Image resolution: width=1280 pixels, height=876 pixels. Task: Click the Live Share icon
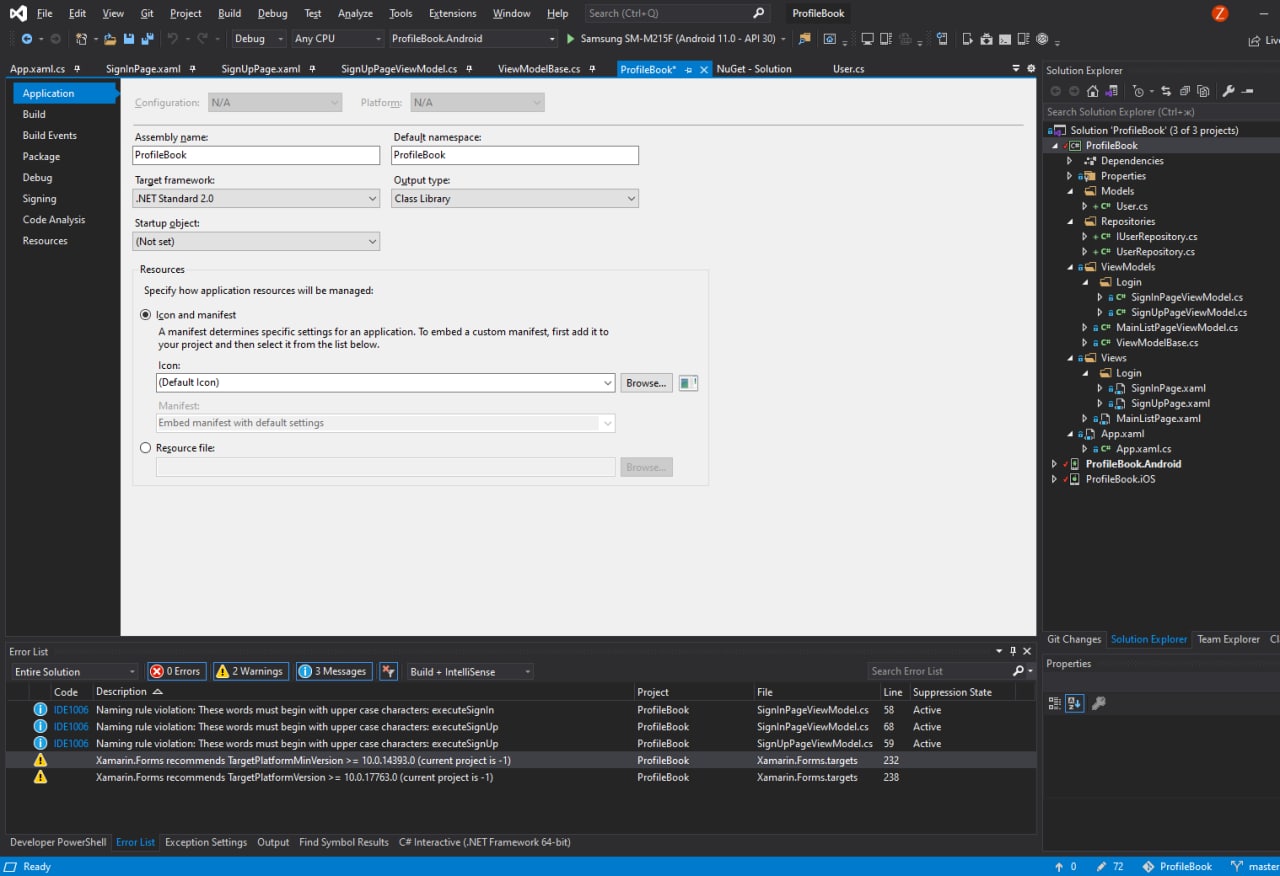[x=1255, y=40]
